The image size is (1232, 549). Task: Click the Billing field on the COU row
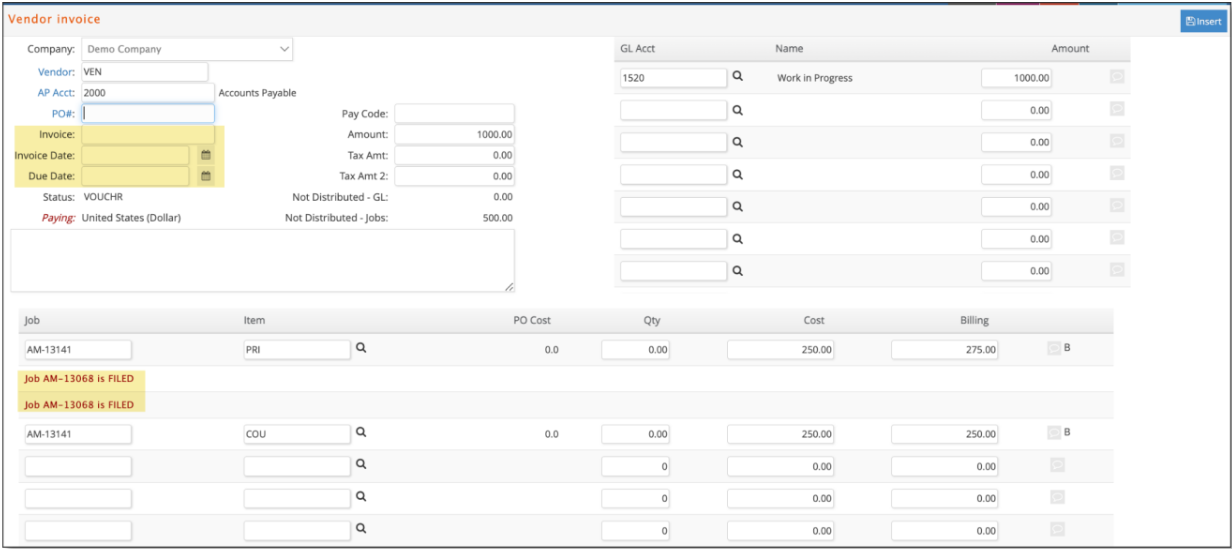pyautogui.click(x=944, y=434)
